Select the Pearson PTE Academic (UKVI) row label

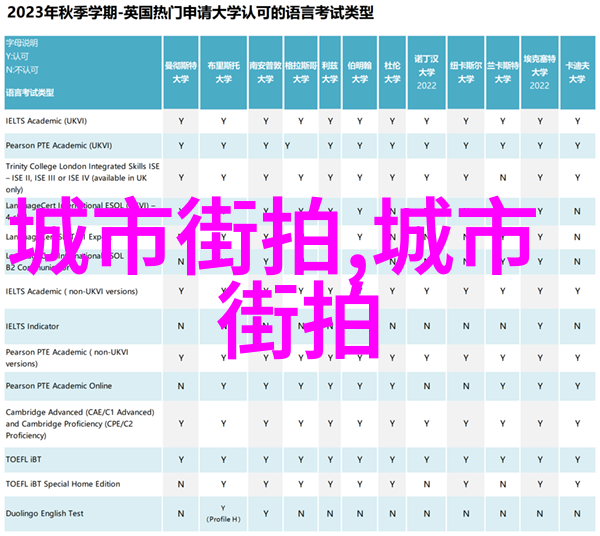59,145
